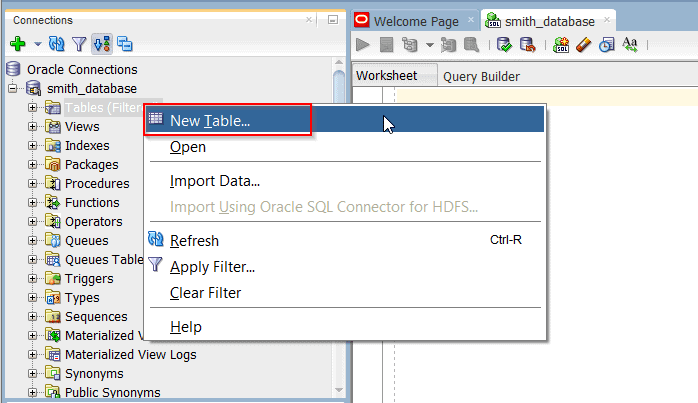Refresh connections with the toolbar refresh icon
The width and height of the screenshot is (698, 403).
(x=57, y=44)
